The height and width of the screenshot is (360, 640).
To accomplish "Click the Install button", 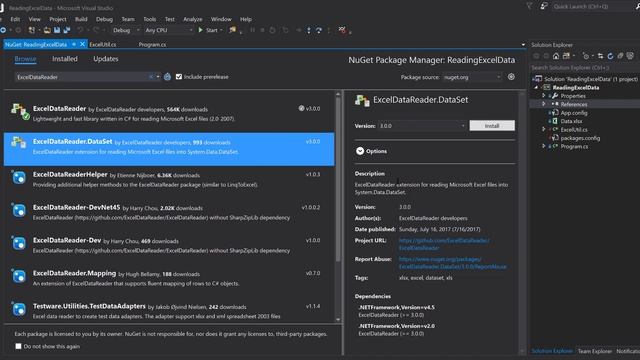I will (x=492, y=126).
